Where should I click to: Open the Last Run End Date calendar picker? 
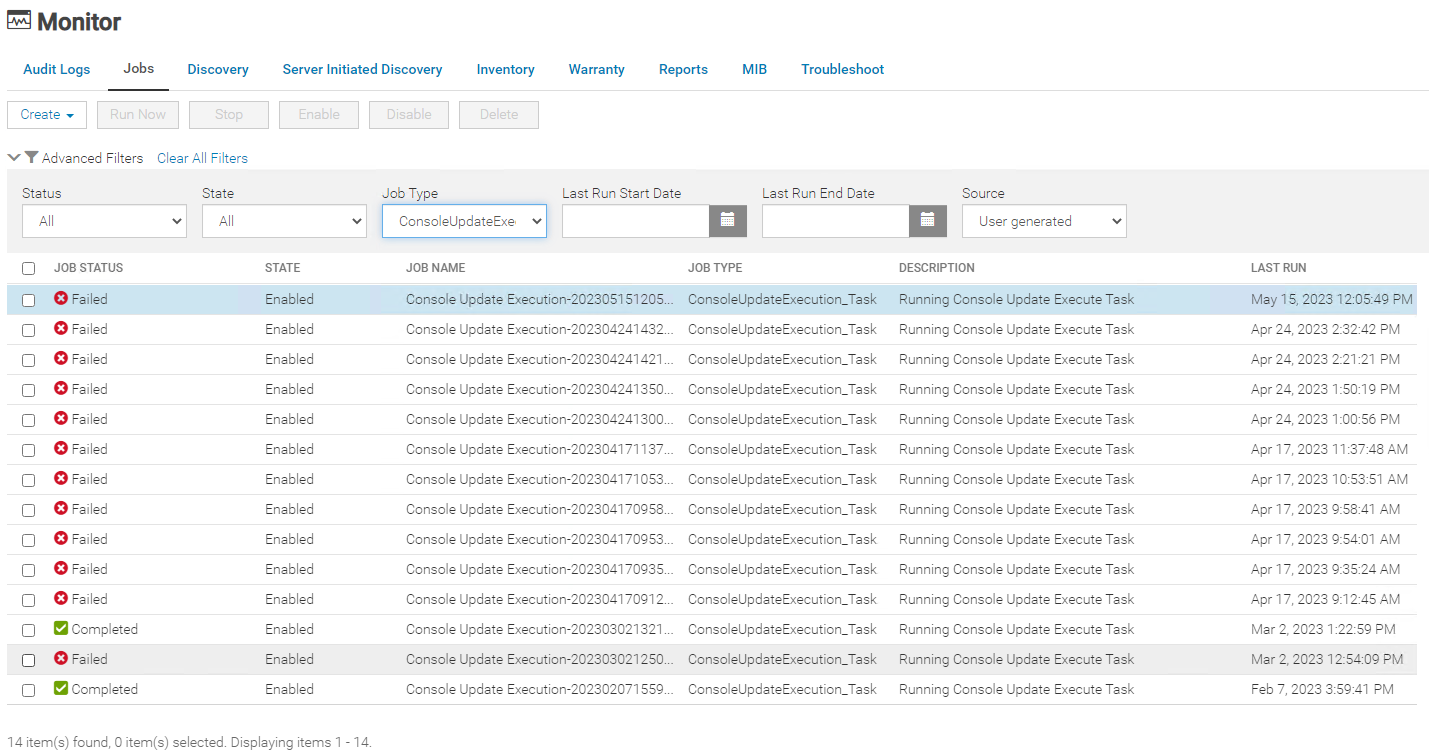(927, 221)
